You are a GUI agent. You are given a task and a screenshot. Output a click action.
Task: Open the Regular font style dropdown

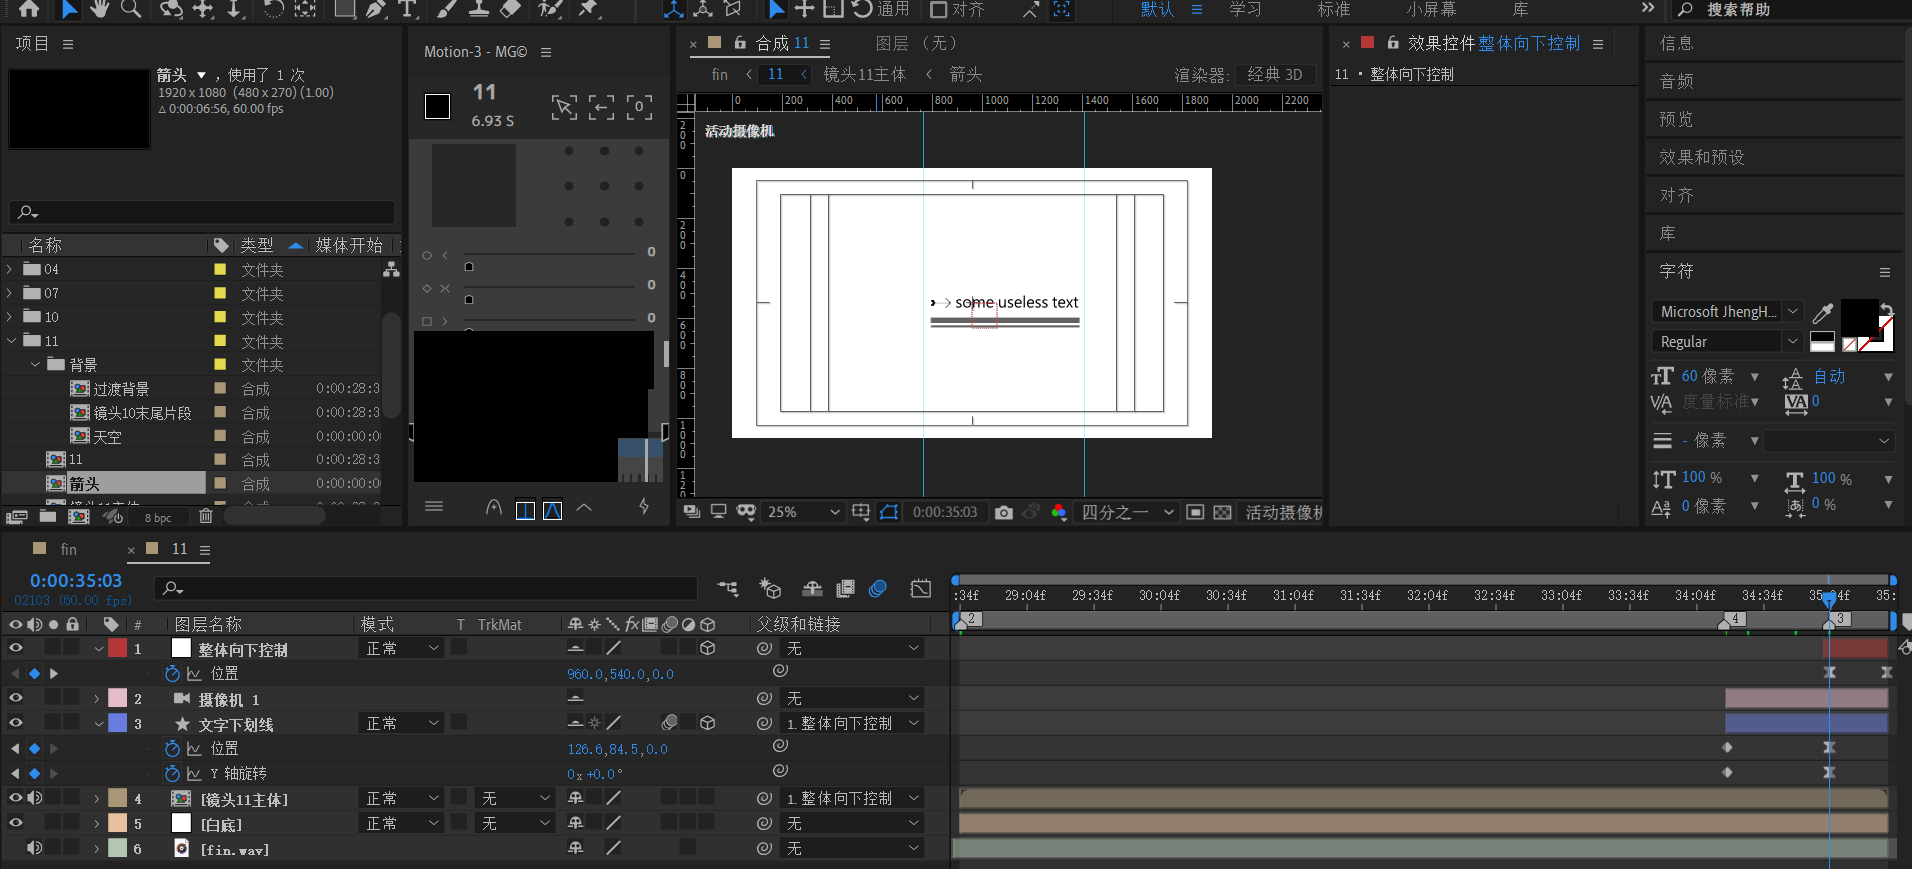tap(1726, 342)
